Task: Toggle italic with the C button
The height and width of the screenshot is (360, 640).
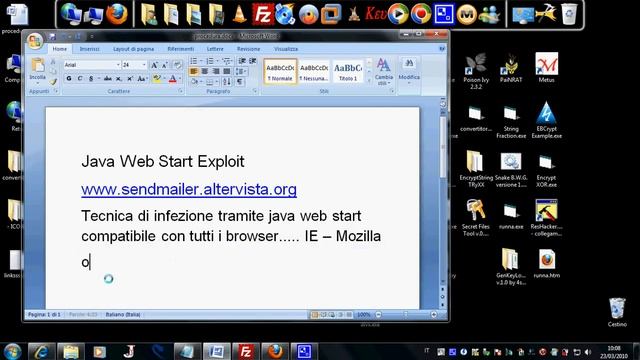Action: [x=80, y=78]
